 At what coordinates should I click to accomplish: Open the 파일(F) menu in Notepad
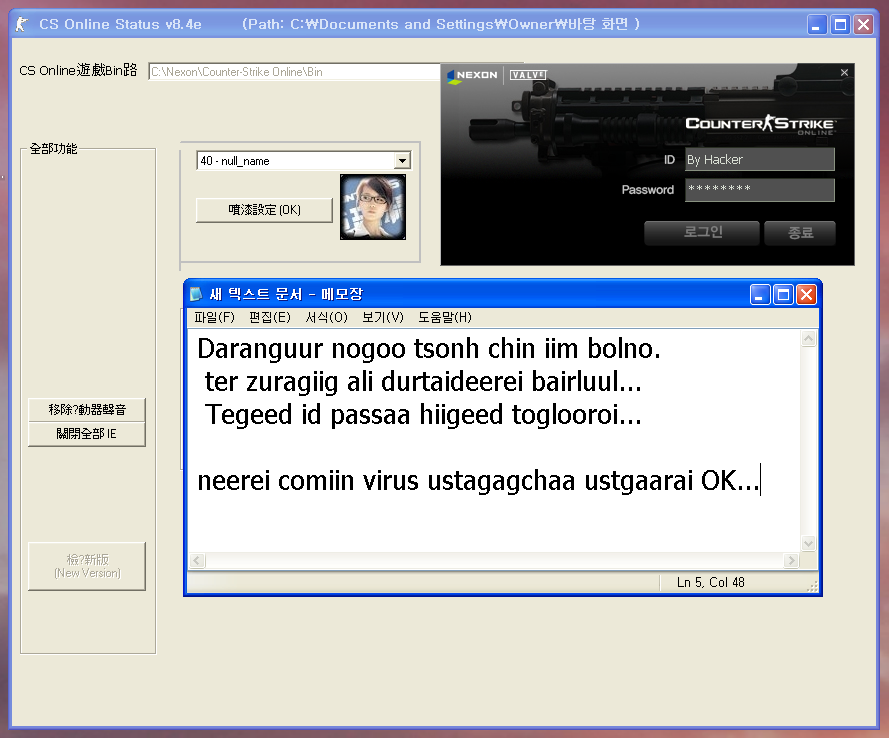pyautogui.click(x=214, y=317)
